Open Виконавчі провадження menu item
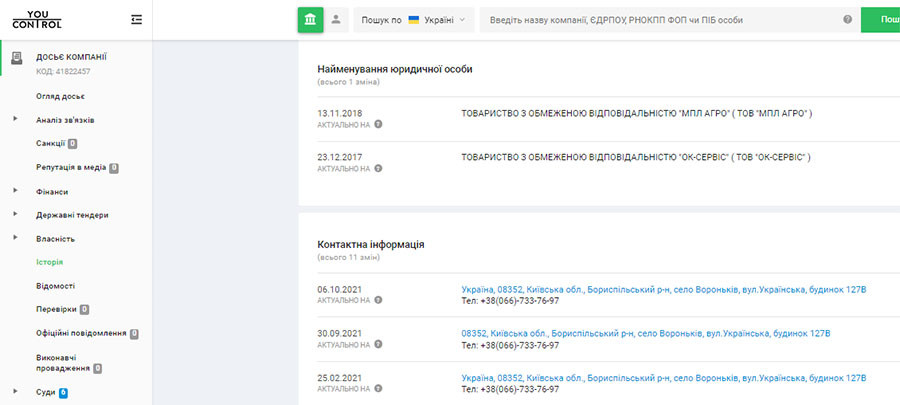Image resolution: width=900 pixels, height=405 pixels. click(x=63, y=363)
